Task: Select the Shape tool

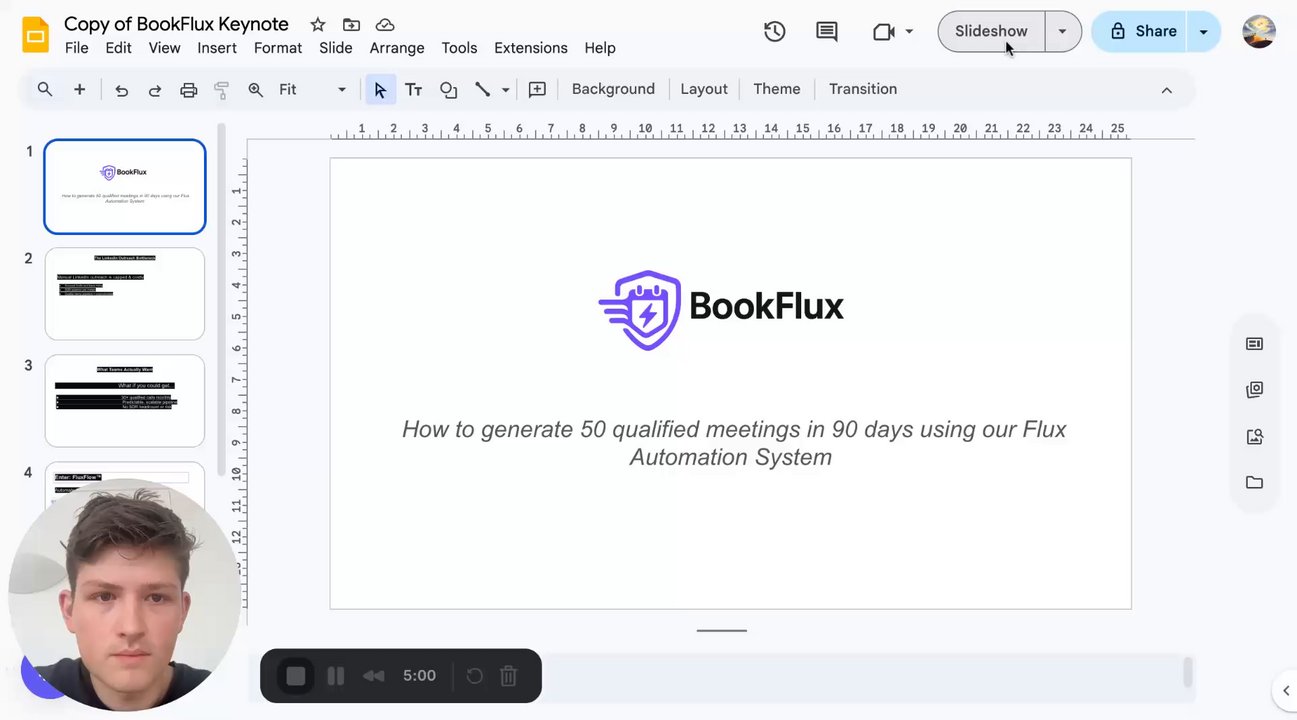Action: [449, 90]
